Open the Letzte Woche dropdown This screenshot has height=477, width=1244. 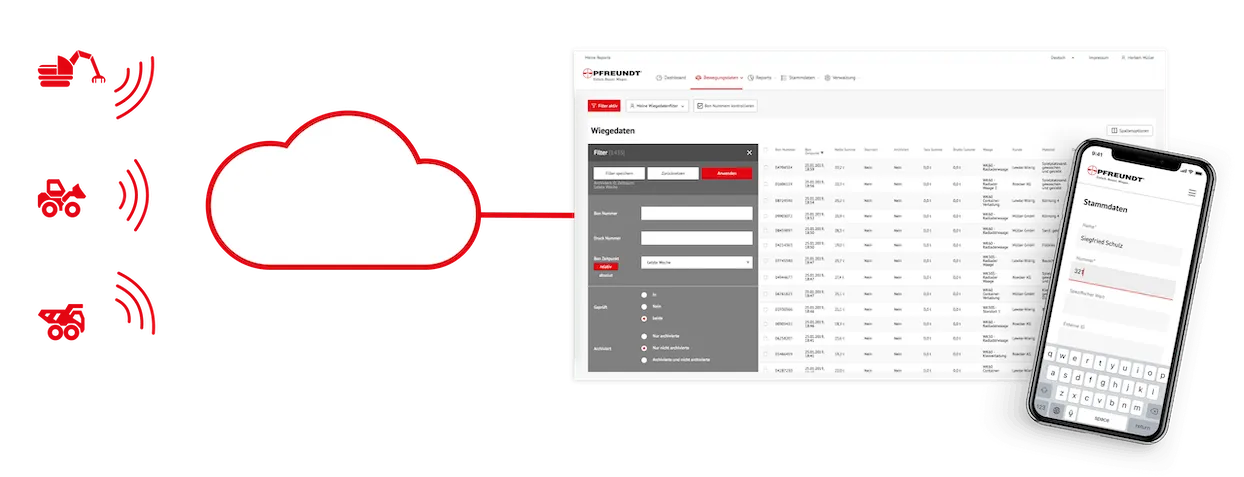tap(696, 262)
